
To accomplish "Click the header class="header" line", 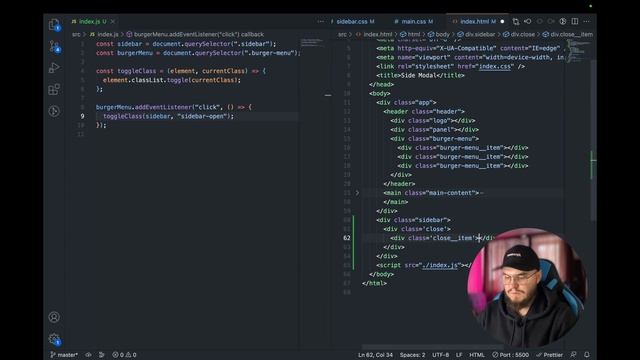I will (424, 111).
